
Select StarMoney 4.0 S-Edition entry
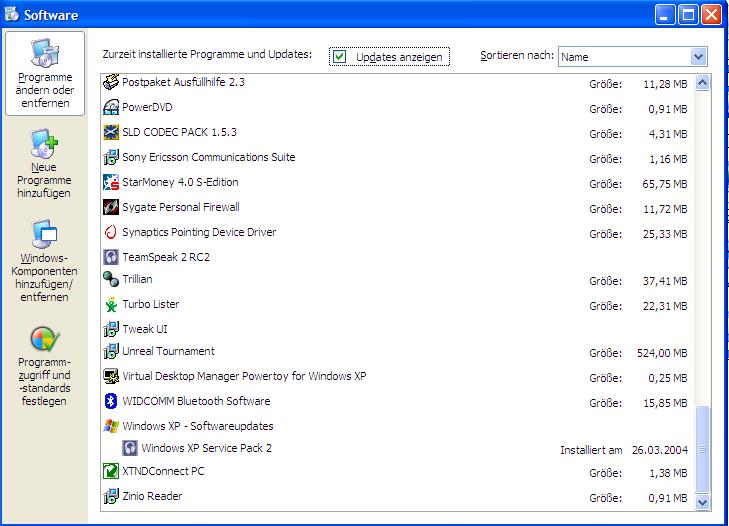[x=180, y=182]
